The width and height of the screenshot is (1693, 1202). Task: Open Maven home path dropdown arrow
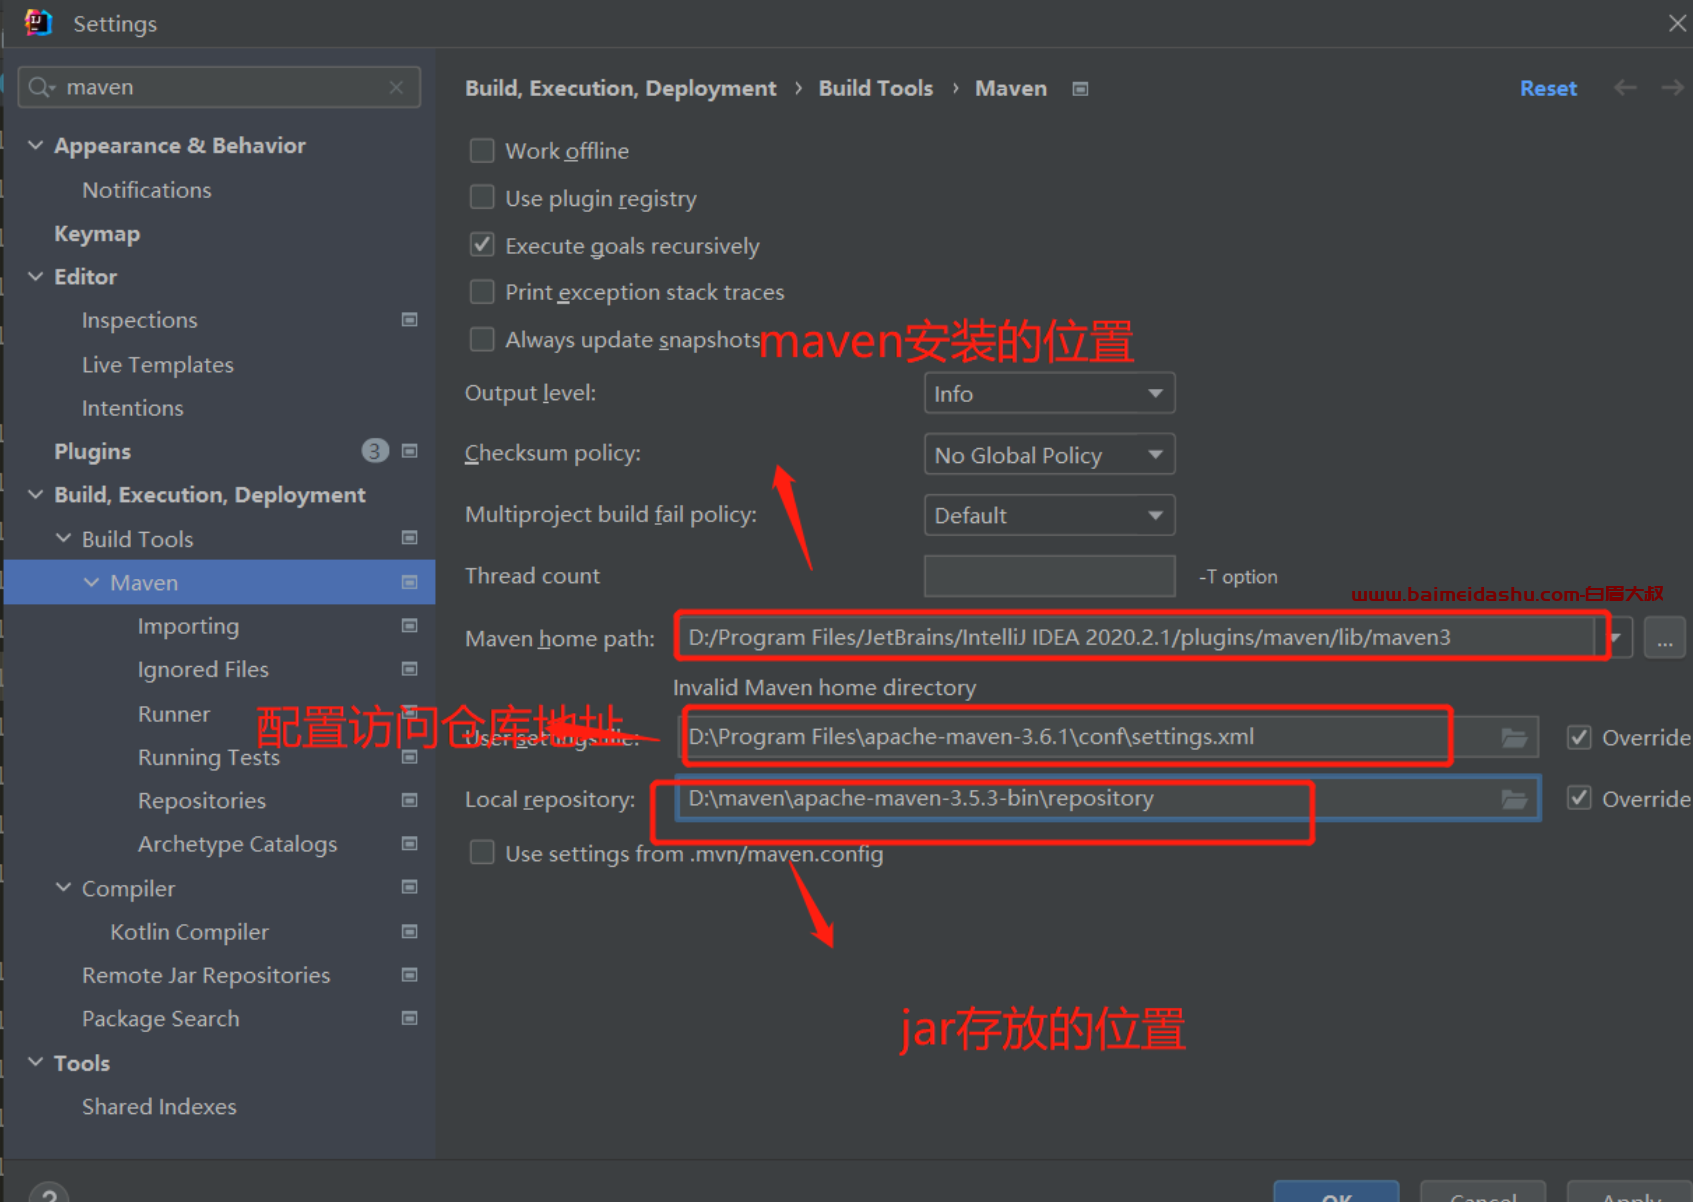tap(1616, 638)
